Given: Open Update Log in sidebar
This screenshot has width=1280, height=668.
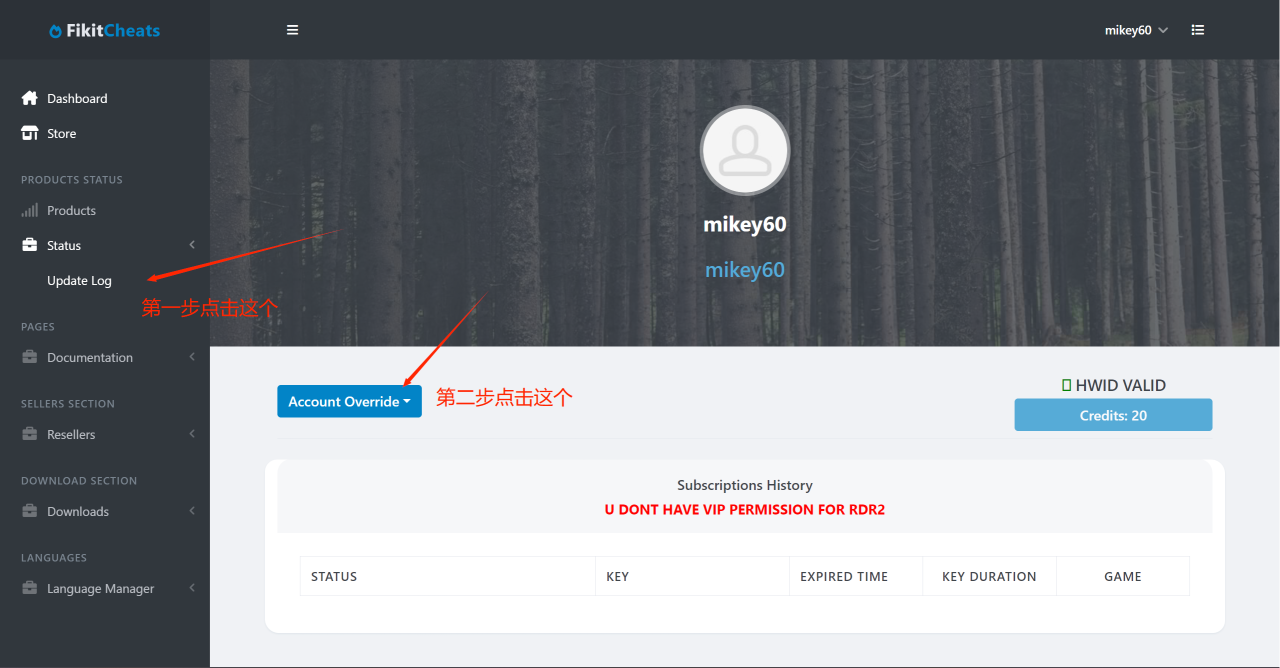Looking at the screenshot, I should [79, 280].
